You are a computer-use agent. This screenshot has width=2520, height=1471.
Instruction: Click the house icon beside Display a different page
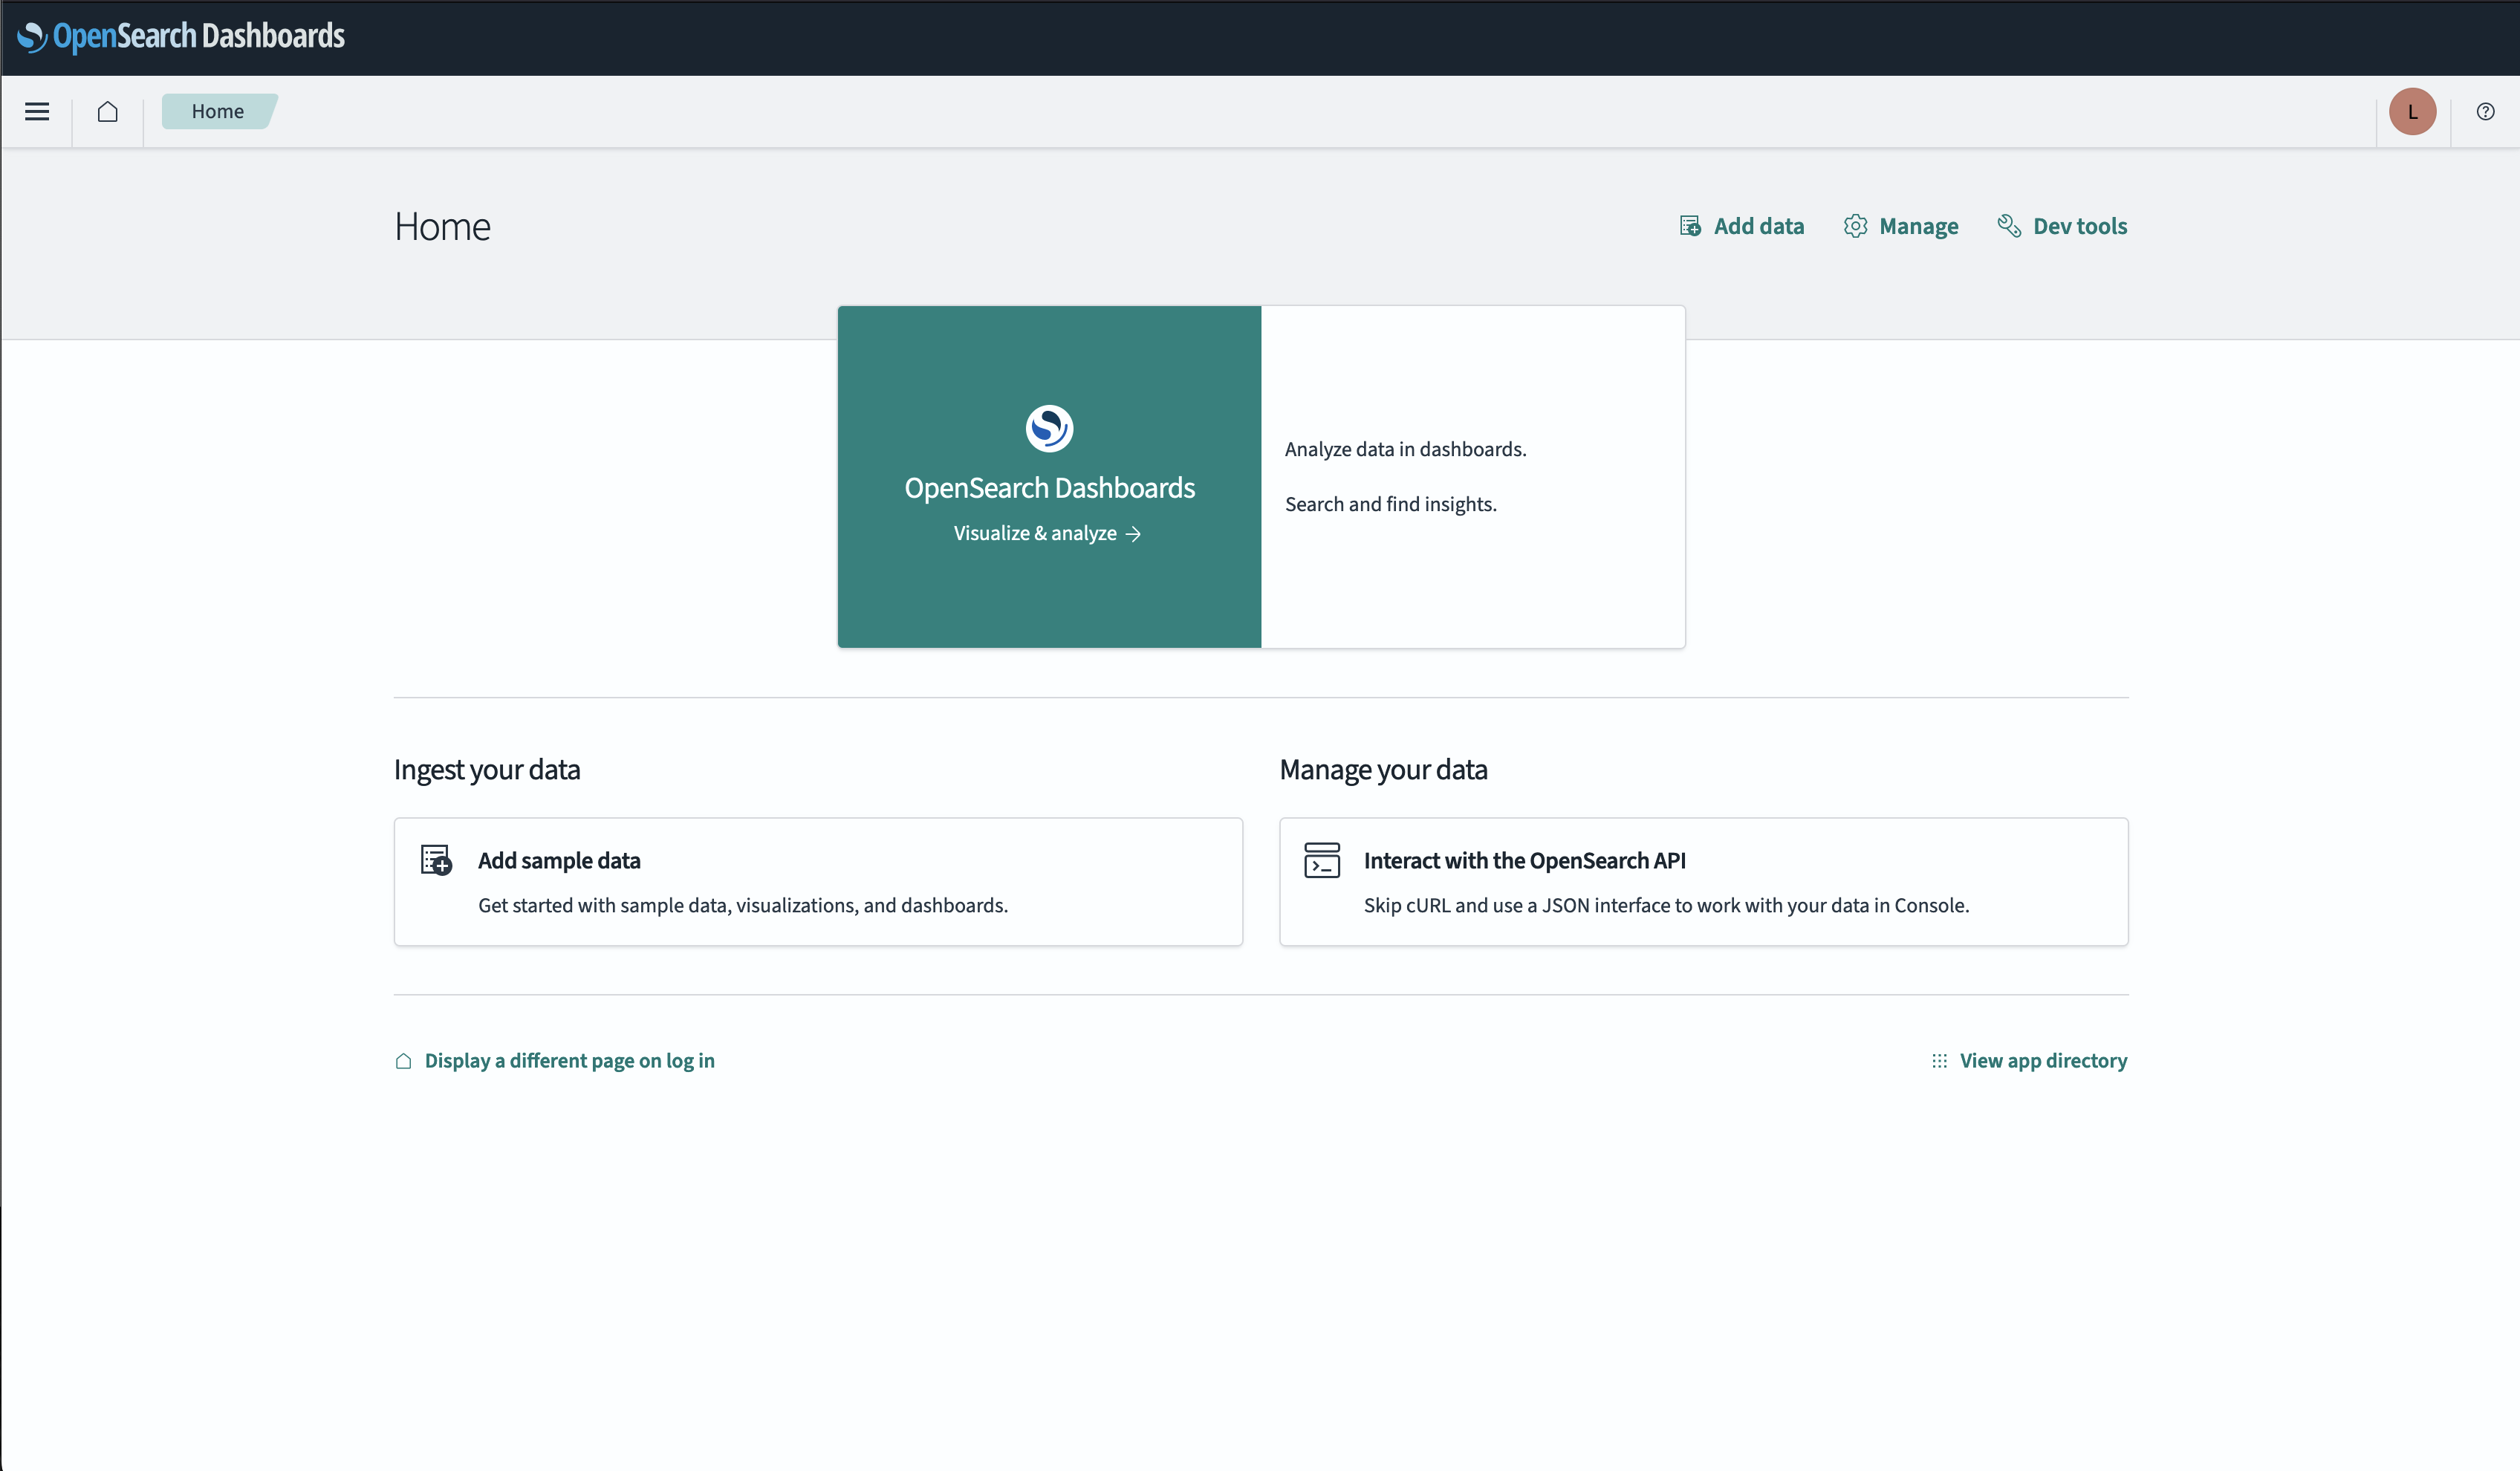click(x=403, y=1061)
